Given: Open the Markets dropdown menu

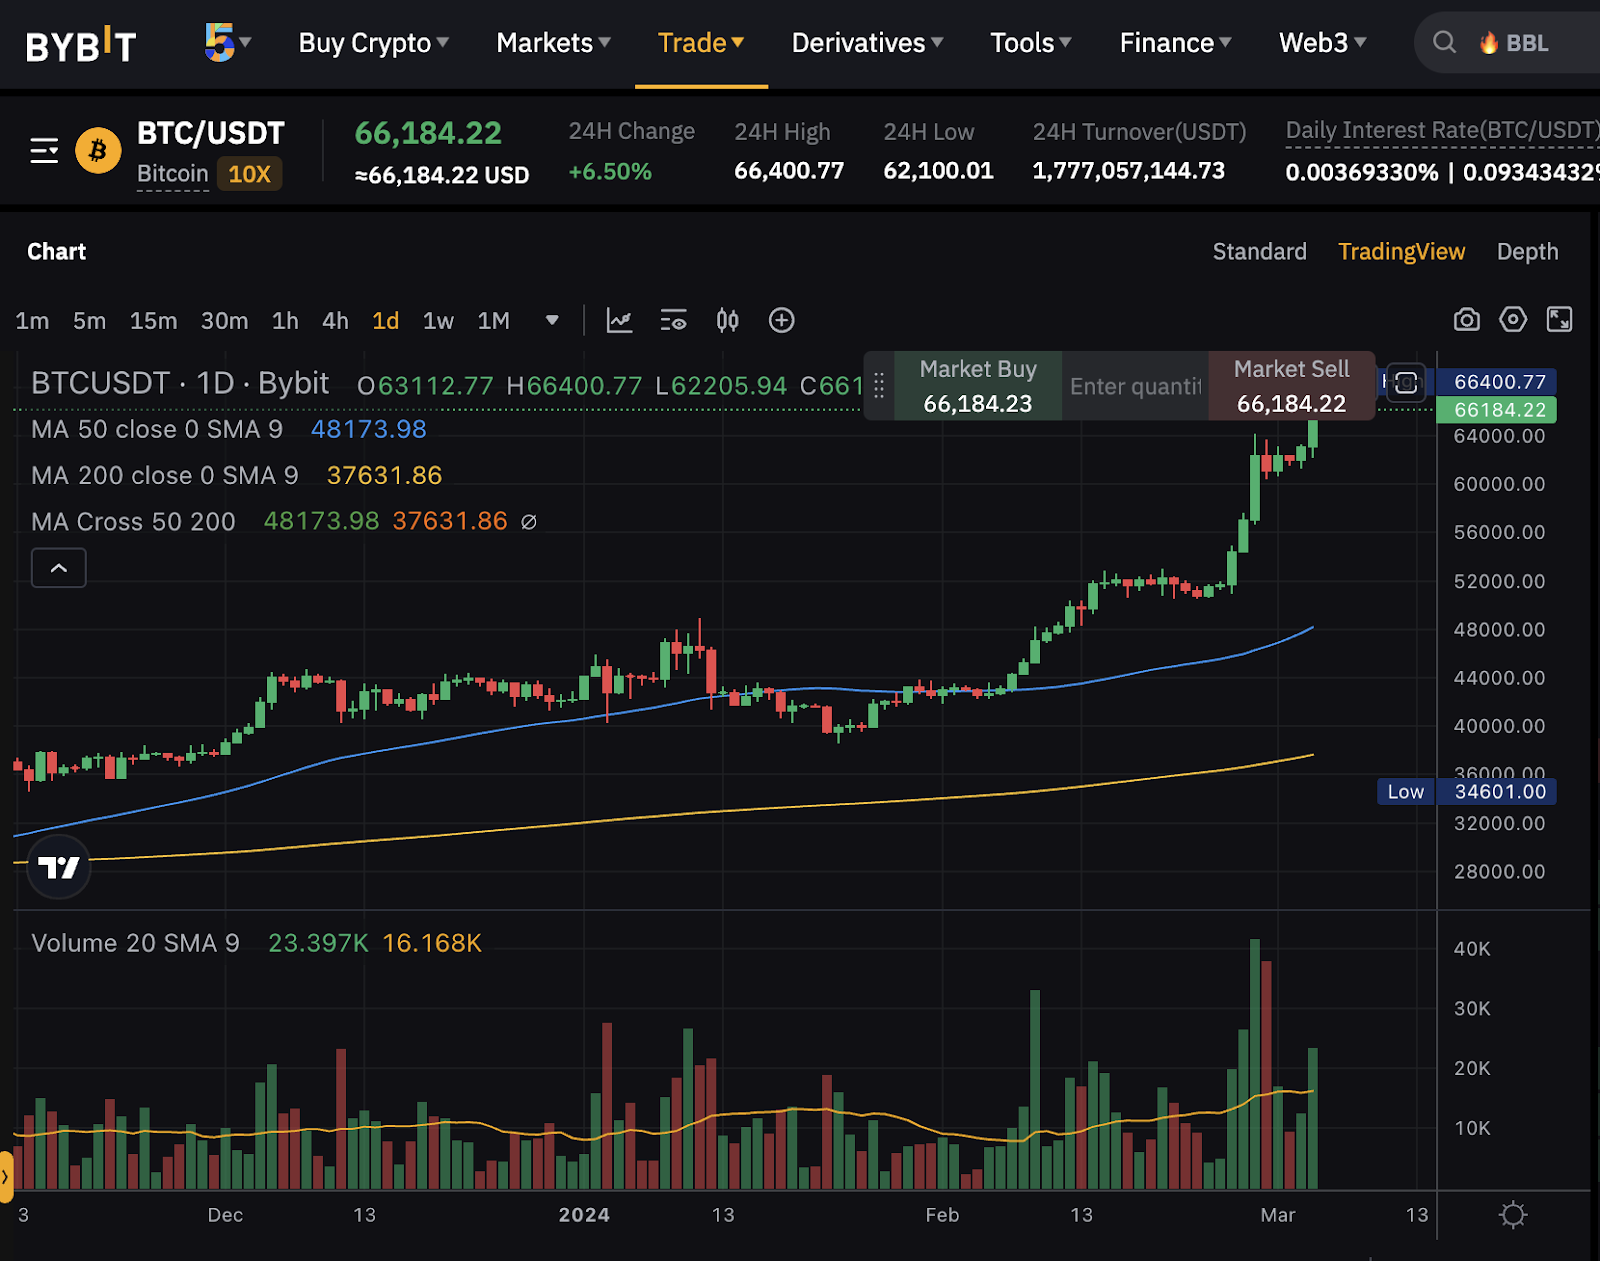Looking at the screenshot, I should tap(553, 43).
